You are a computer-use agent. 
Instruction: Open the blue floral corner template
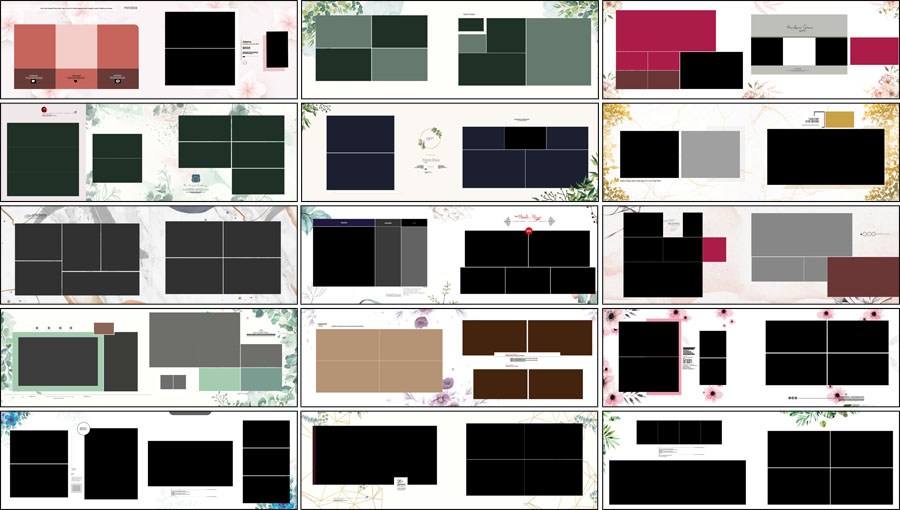point(149,460)
